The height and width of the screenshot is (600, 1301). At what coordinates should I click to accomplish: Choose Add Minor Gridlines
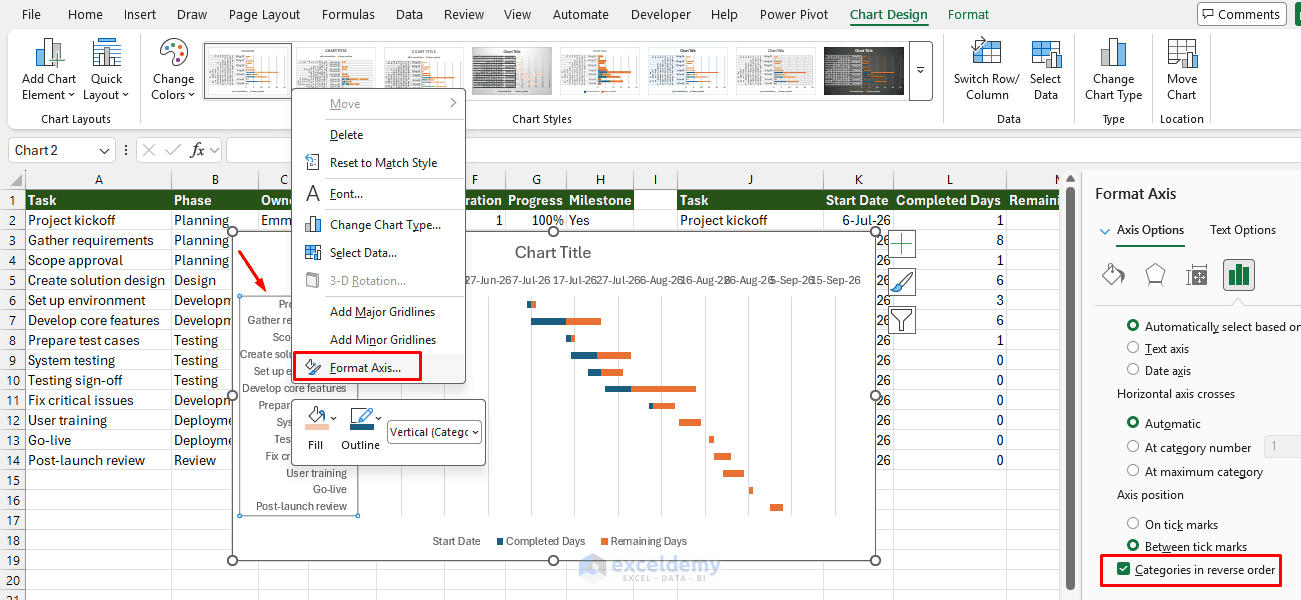tap(379, 339)
